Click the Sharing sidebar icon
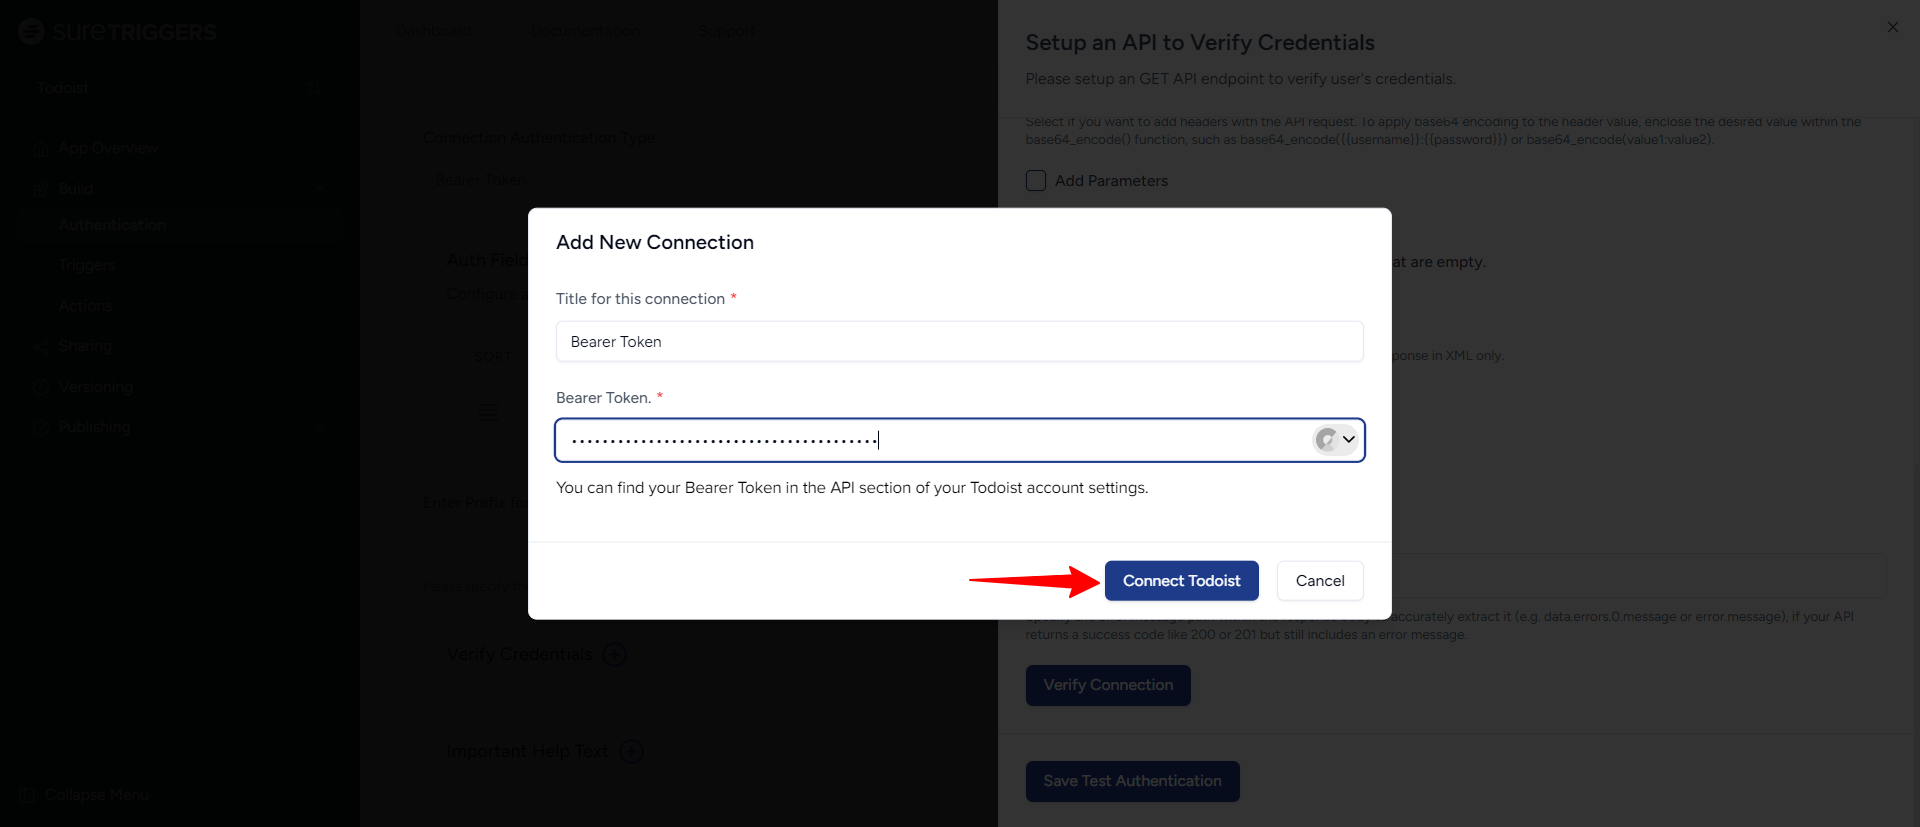 point(41,347)
